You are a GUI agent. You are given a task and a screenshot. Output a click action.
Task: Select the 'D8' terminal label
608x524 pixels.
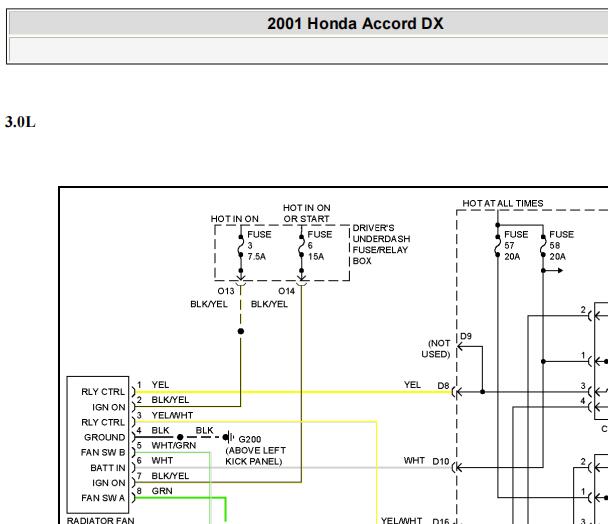443,386
